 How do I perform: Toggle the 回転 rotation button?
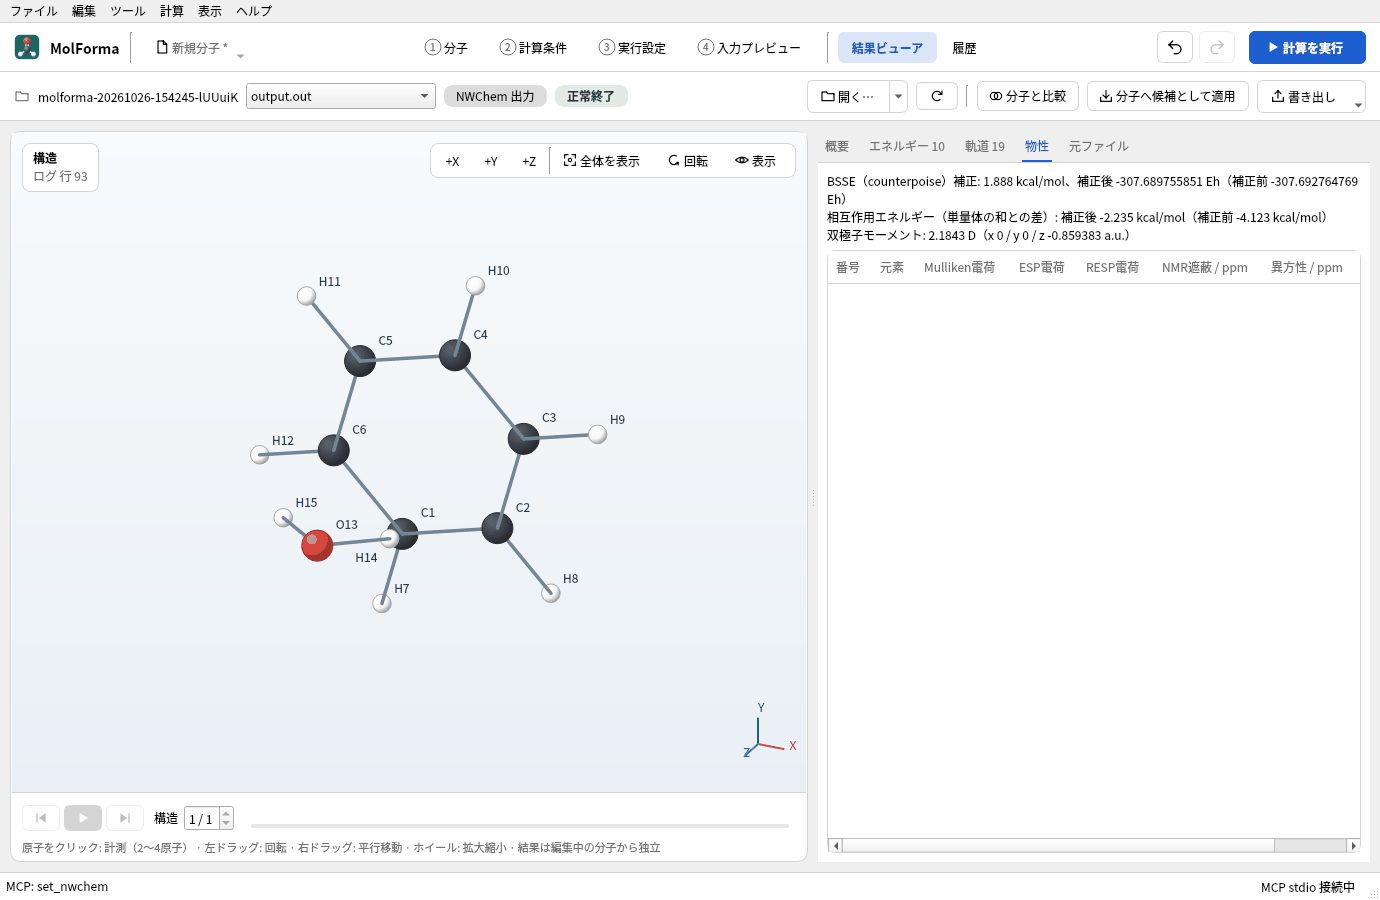coord(688,161)
